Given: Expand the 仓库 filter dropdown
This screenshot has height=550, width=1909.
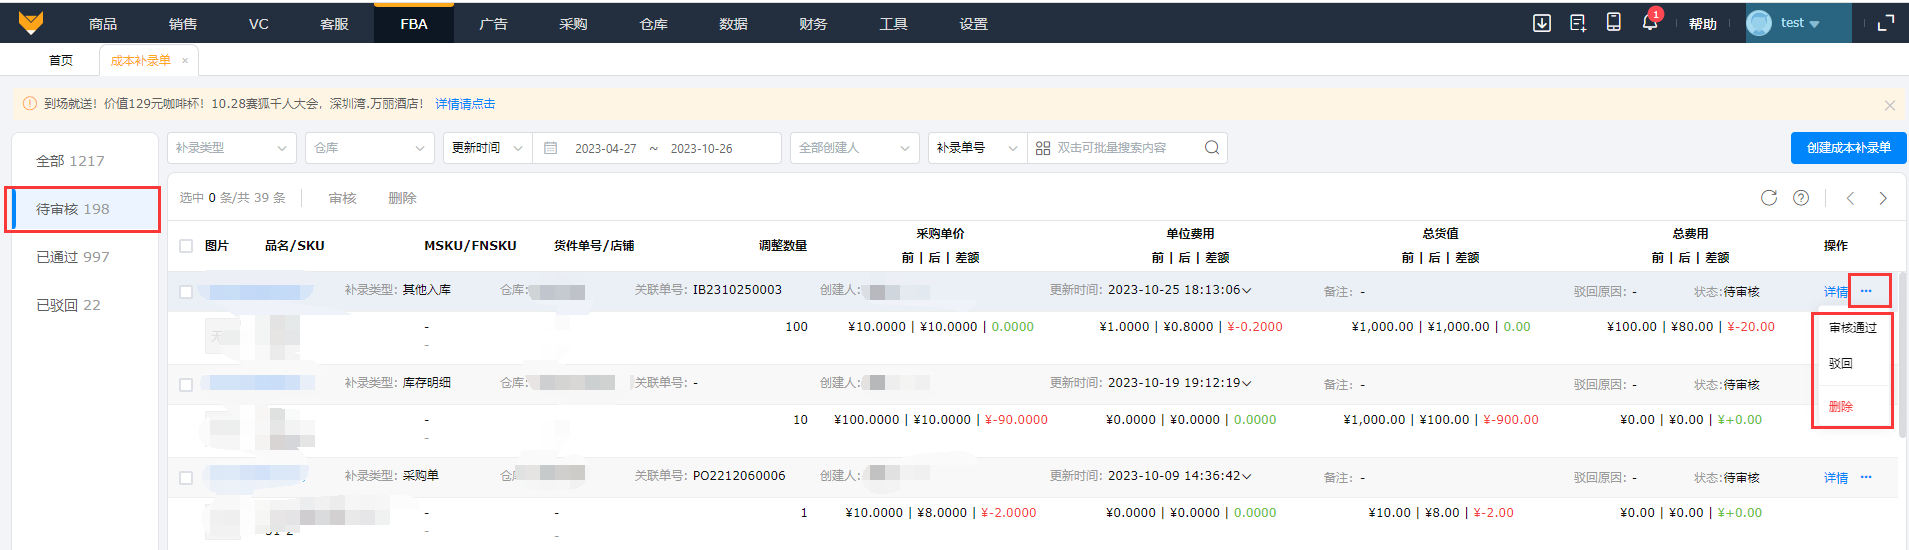Looking at the screenshot, I should (369, 148).
